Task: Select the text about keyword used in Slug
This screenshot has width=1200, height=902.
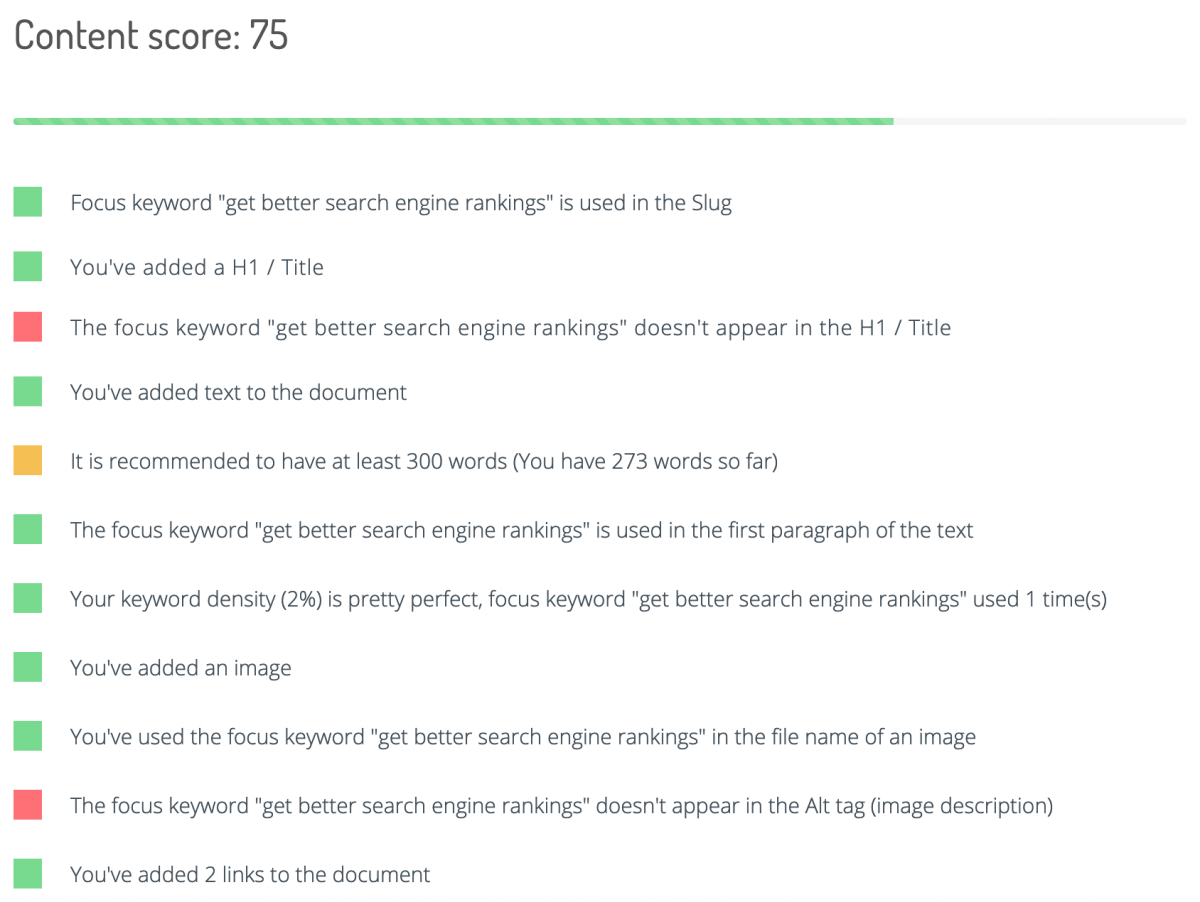Action: [401, 203]
